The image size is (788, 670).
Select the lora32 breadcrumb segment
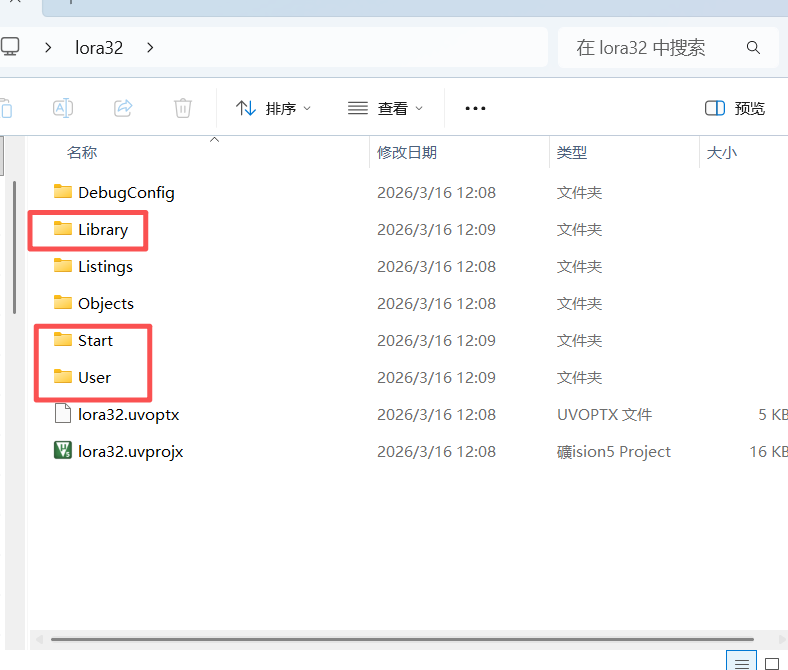pyautogui.click(x=98, y=48)
